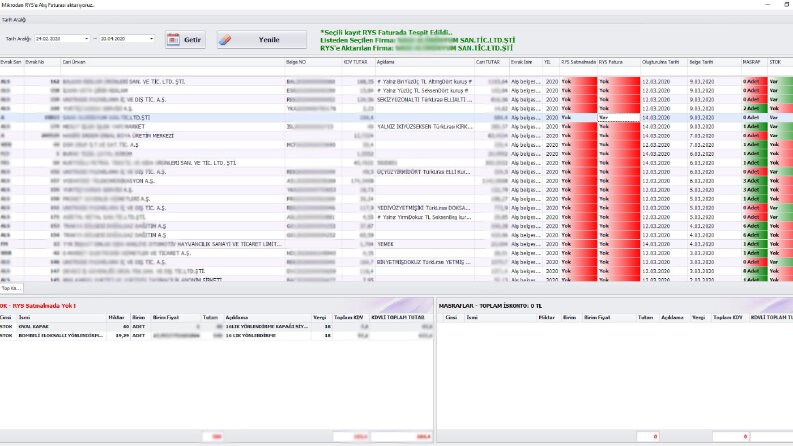Image resolution: width=793 pixels, height=446 pixels.
Task: Select the 'Var' RYS Fatura cell
Action: [x=619, y=117]
